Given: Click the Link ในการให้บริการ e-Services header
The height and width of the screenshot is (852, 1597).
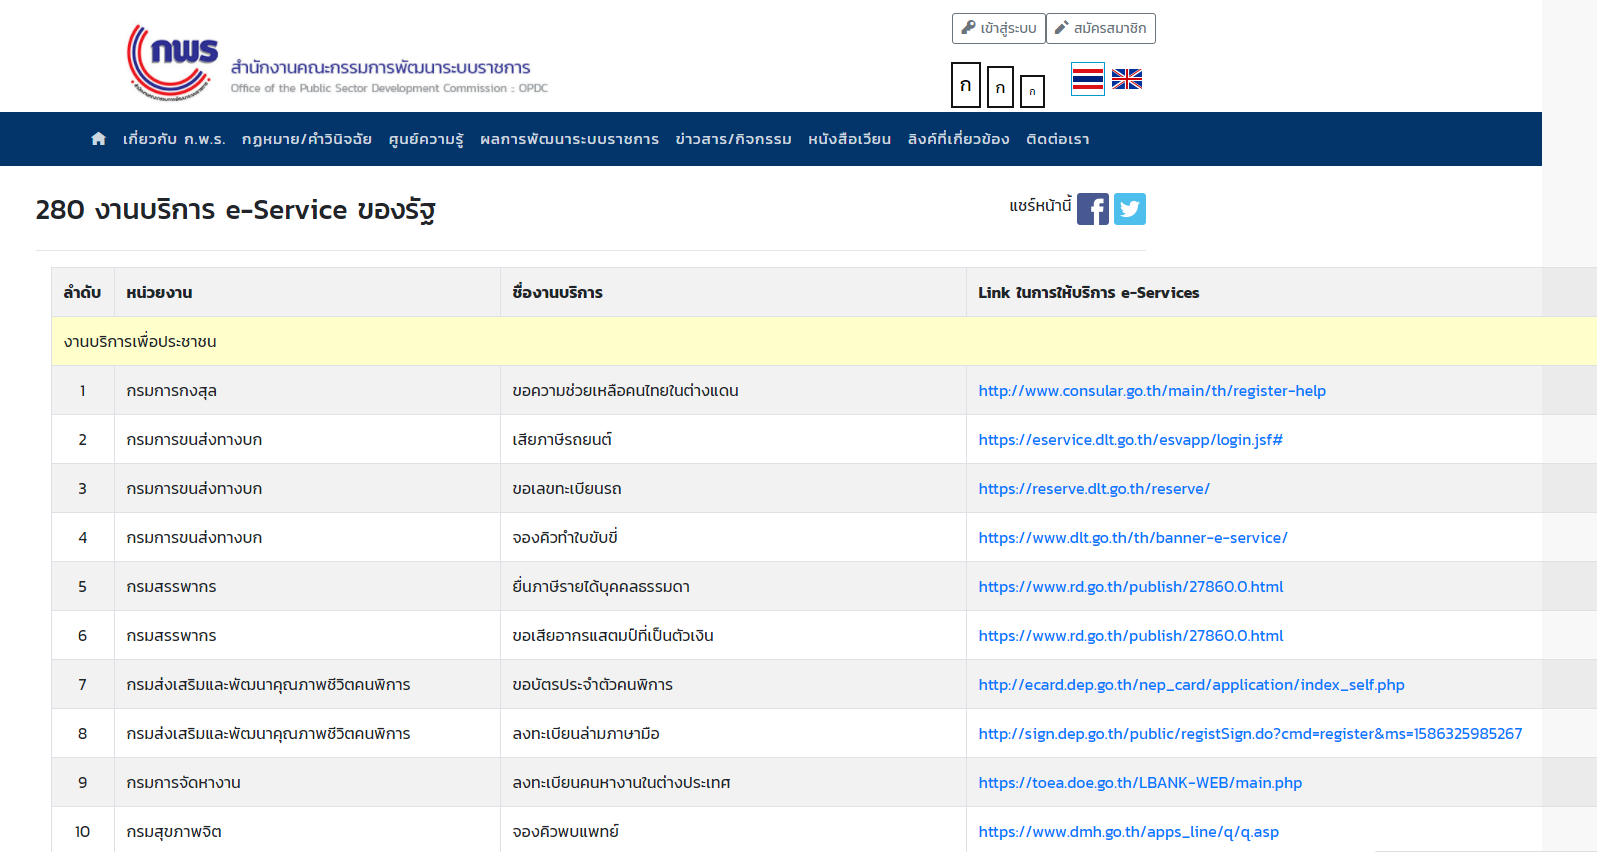Looking at the screenshot, I should point(1281,293).
